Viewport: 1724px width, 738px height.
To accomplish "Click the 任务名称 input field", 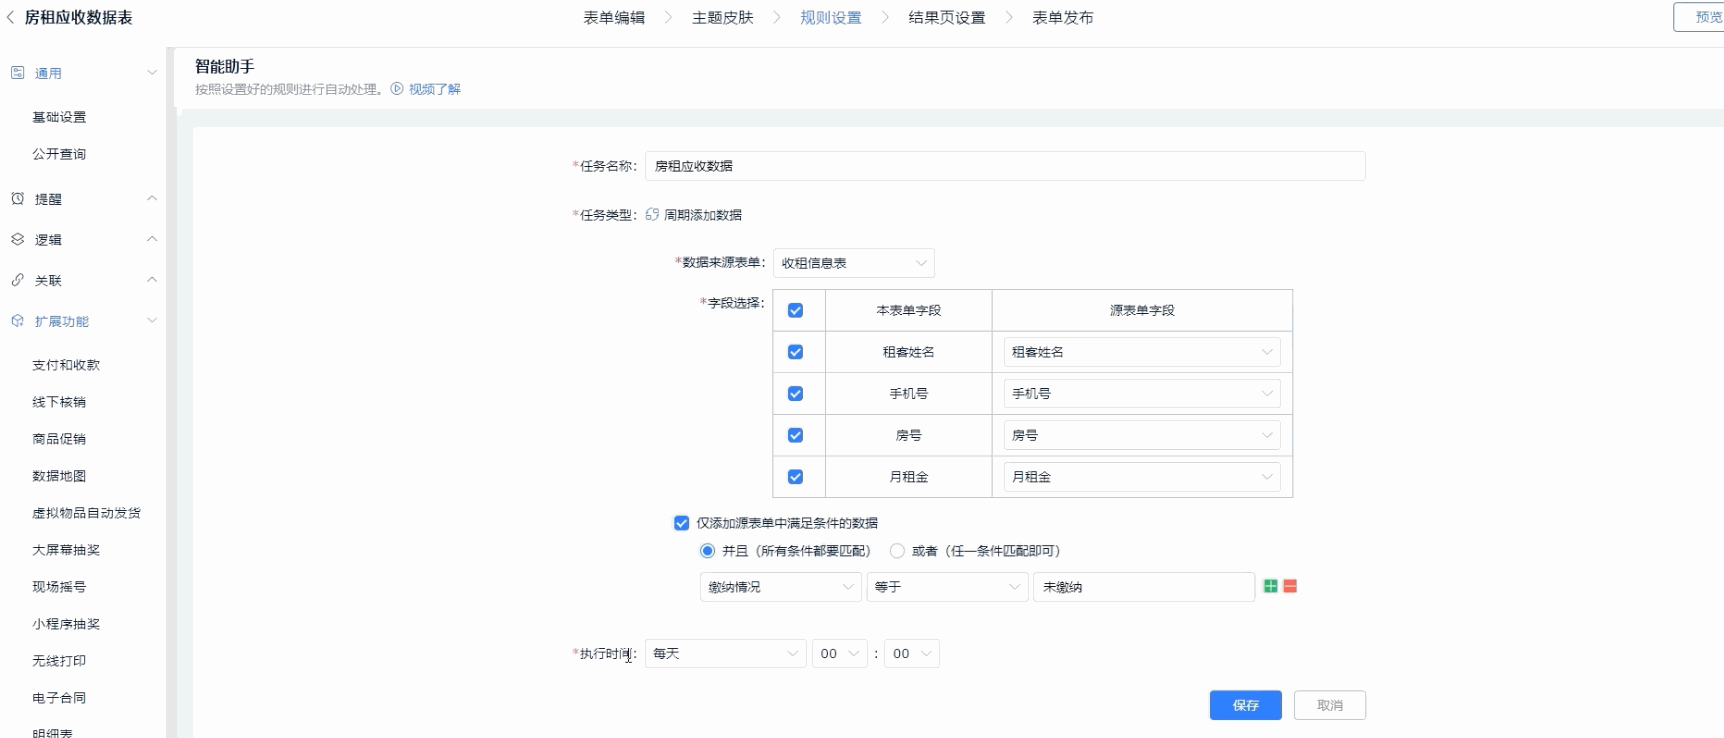I will tap(1004, 166).
